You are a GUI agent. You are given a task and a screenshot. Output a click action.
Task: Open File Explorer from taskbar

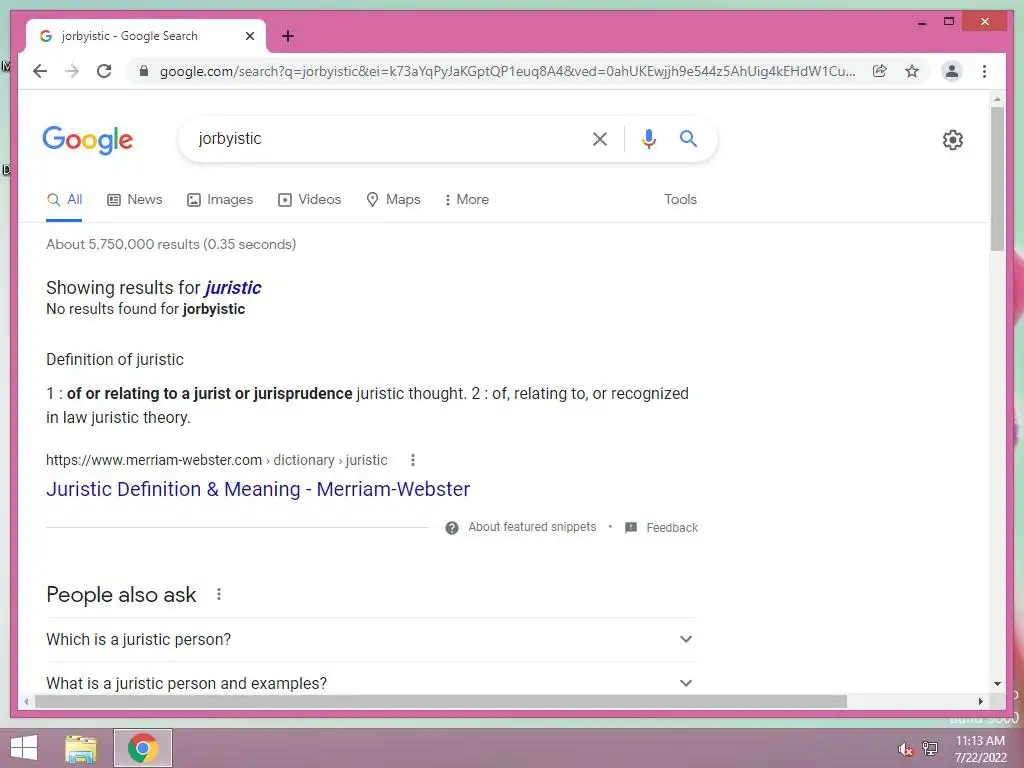pos(81,748)
